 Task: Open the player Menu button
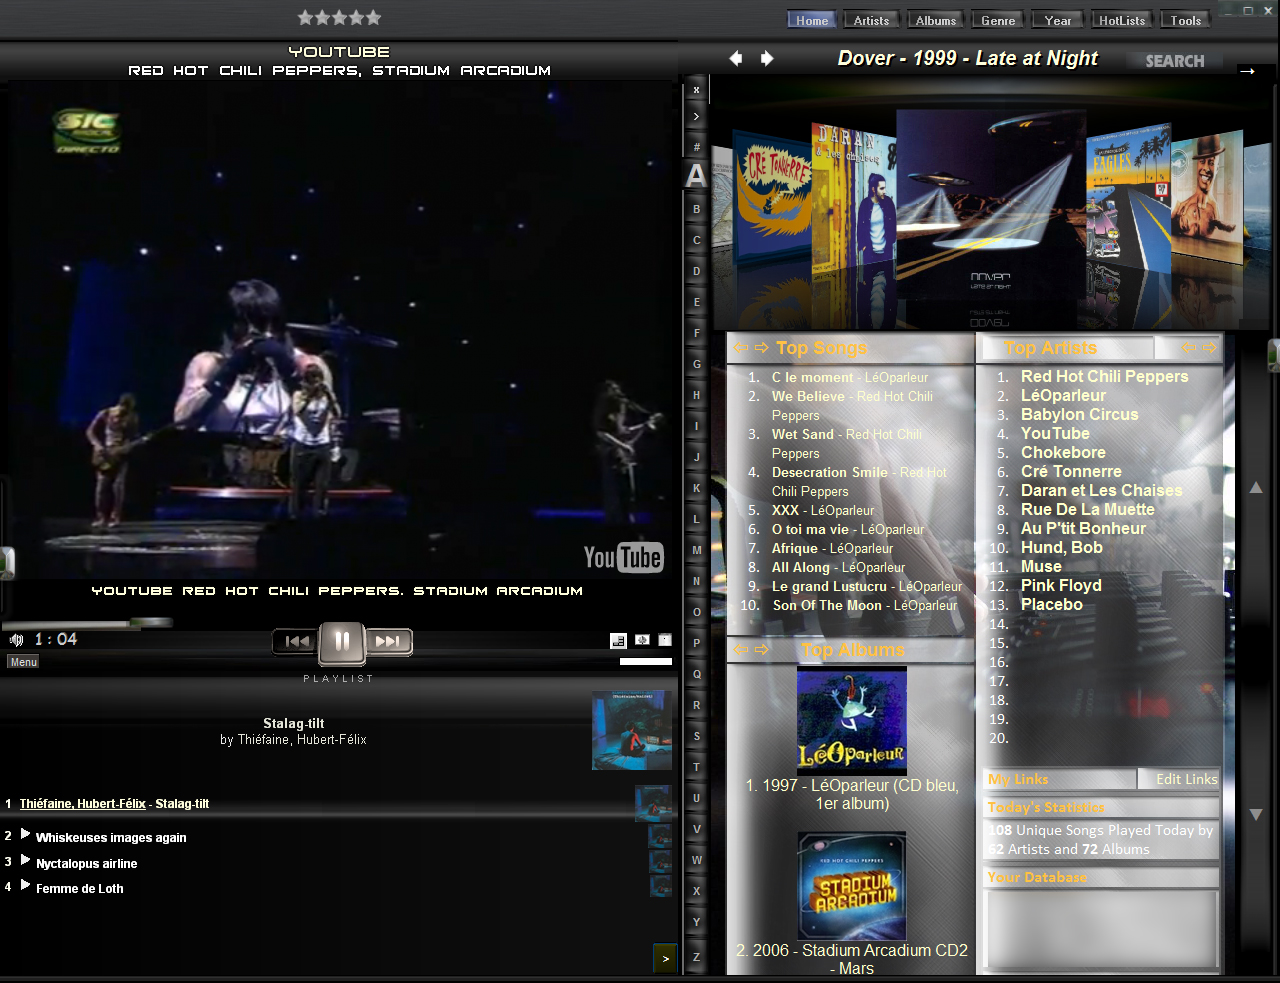click(23, 662)
